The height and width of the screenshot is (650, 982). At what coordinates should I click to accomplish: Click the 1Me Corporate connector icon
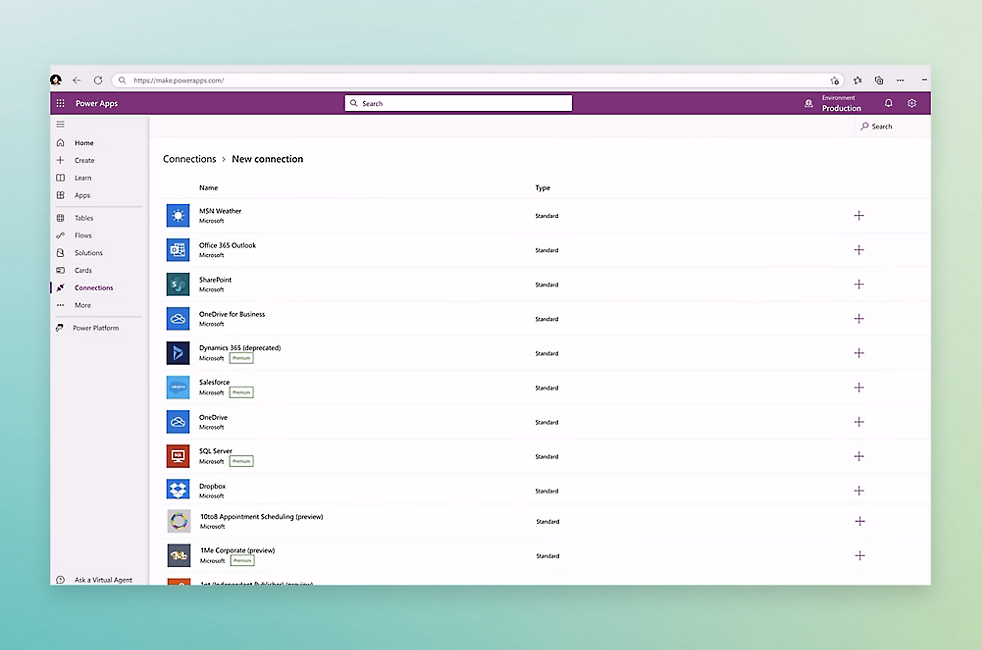tap(179, 555)
